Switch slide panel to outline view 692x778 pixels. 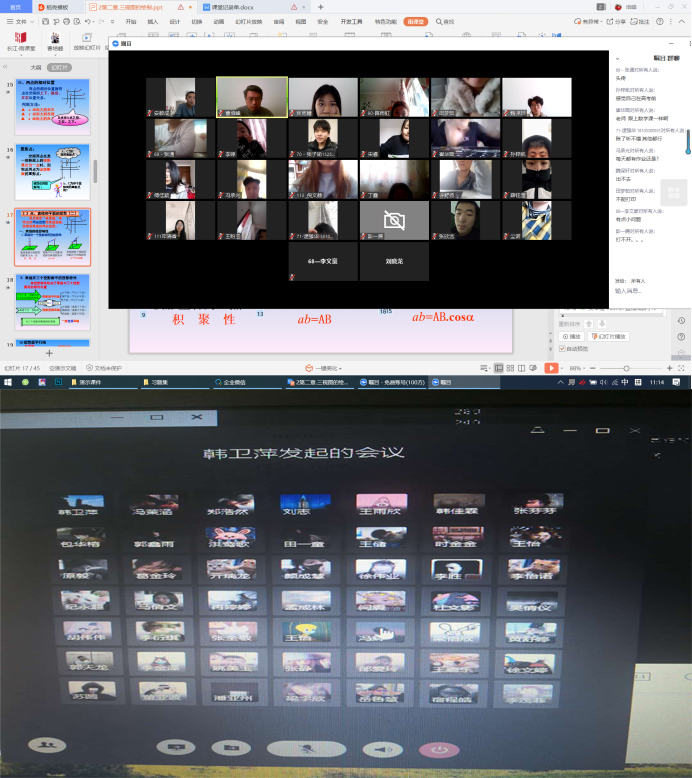[x=35, y=68]
